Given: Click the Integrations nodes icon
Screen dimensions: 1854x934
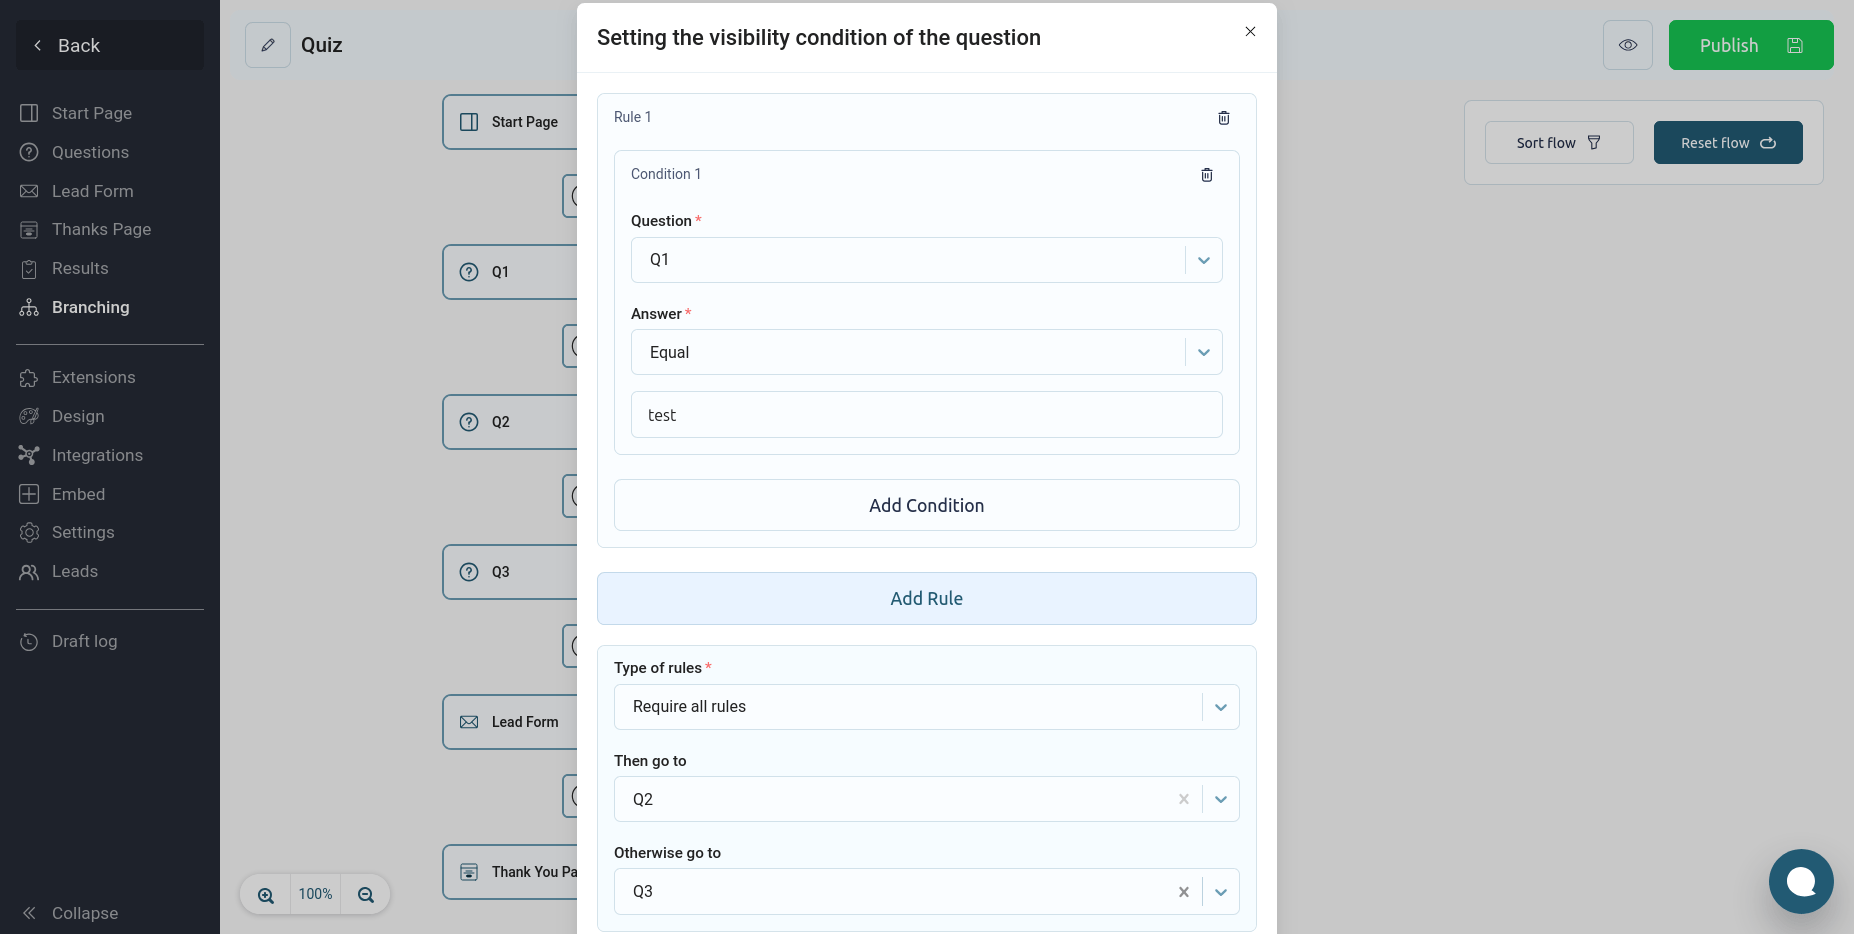Looking at the screenshot, I should tap(29, 455).
